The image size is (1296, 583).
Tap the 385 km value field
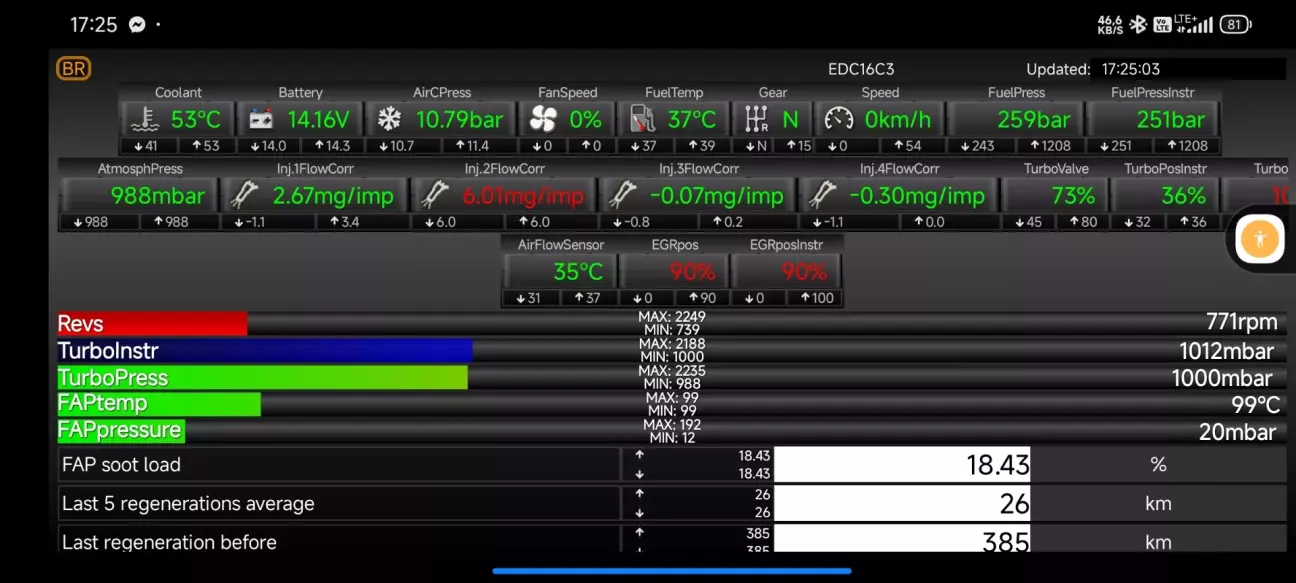point(902,540)
